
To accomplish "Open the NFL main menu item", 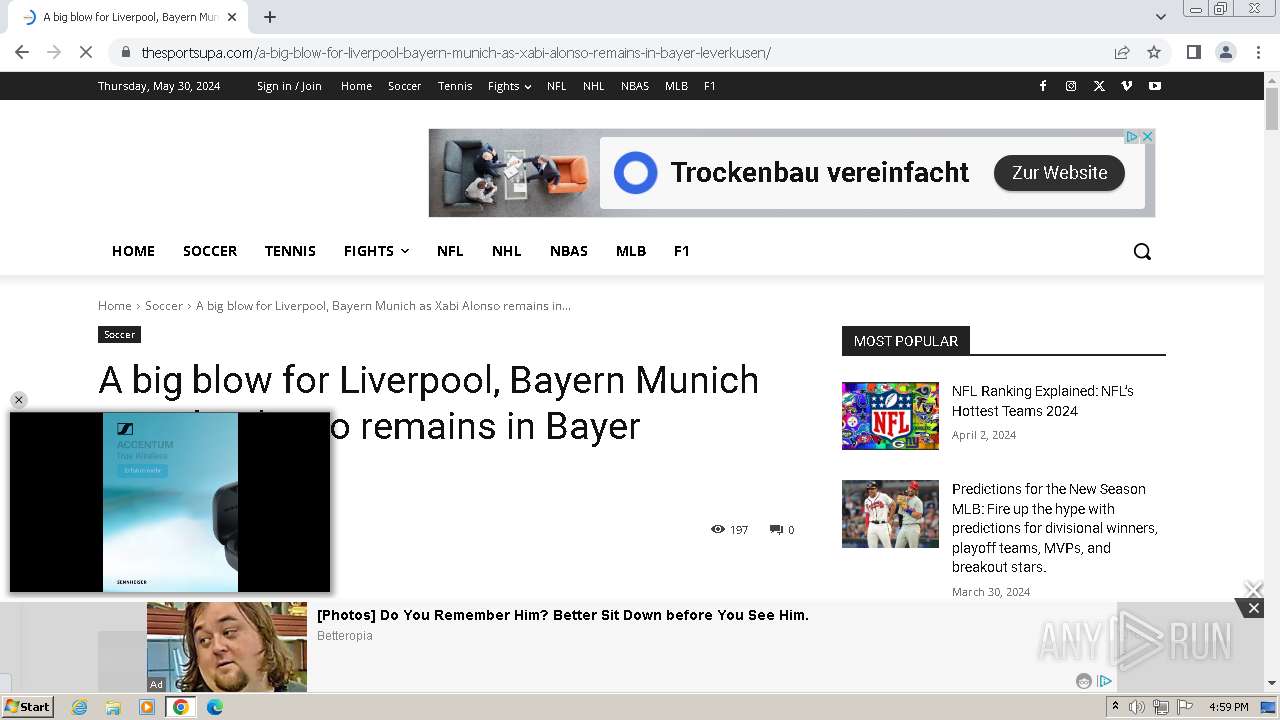I will 450,251.
